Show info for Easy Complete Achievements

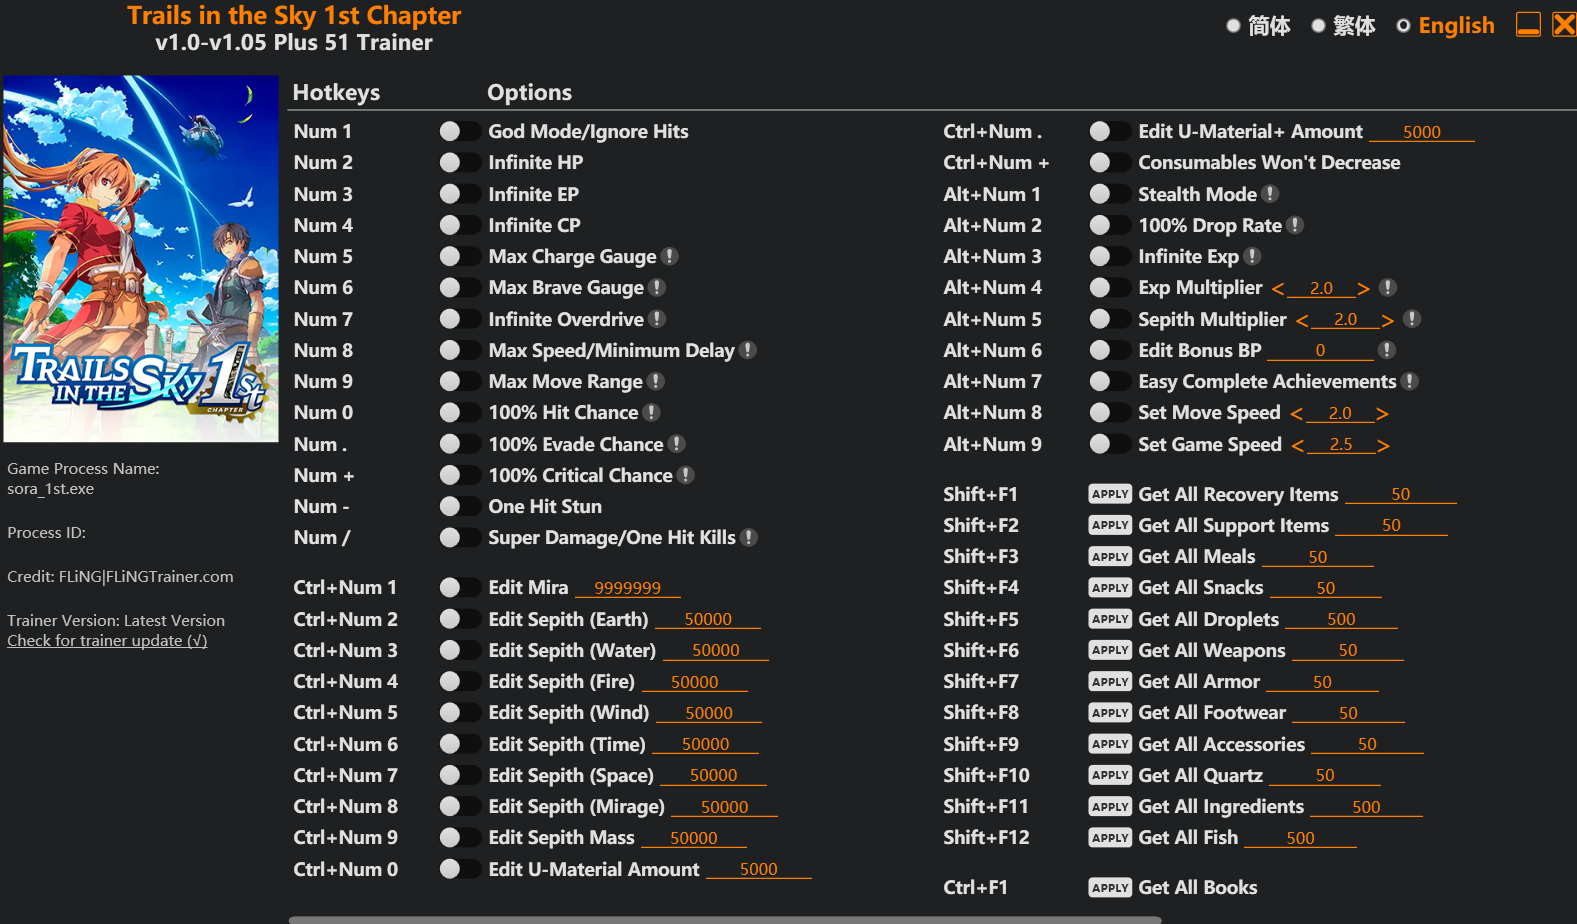click(x=1410, y=381)
